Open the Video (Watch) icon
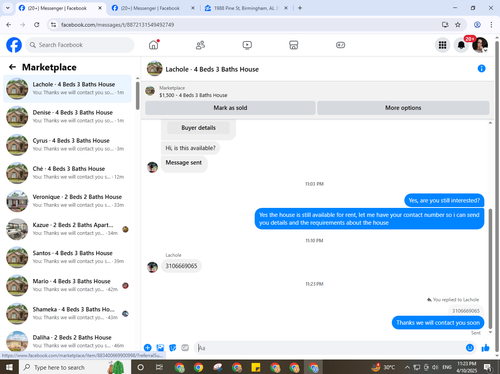The height and width of the screenshot is (374, 500). 247,45
